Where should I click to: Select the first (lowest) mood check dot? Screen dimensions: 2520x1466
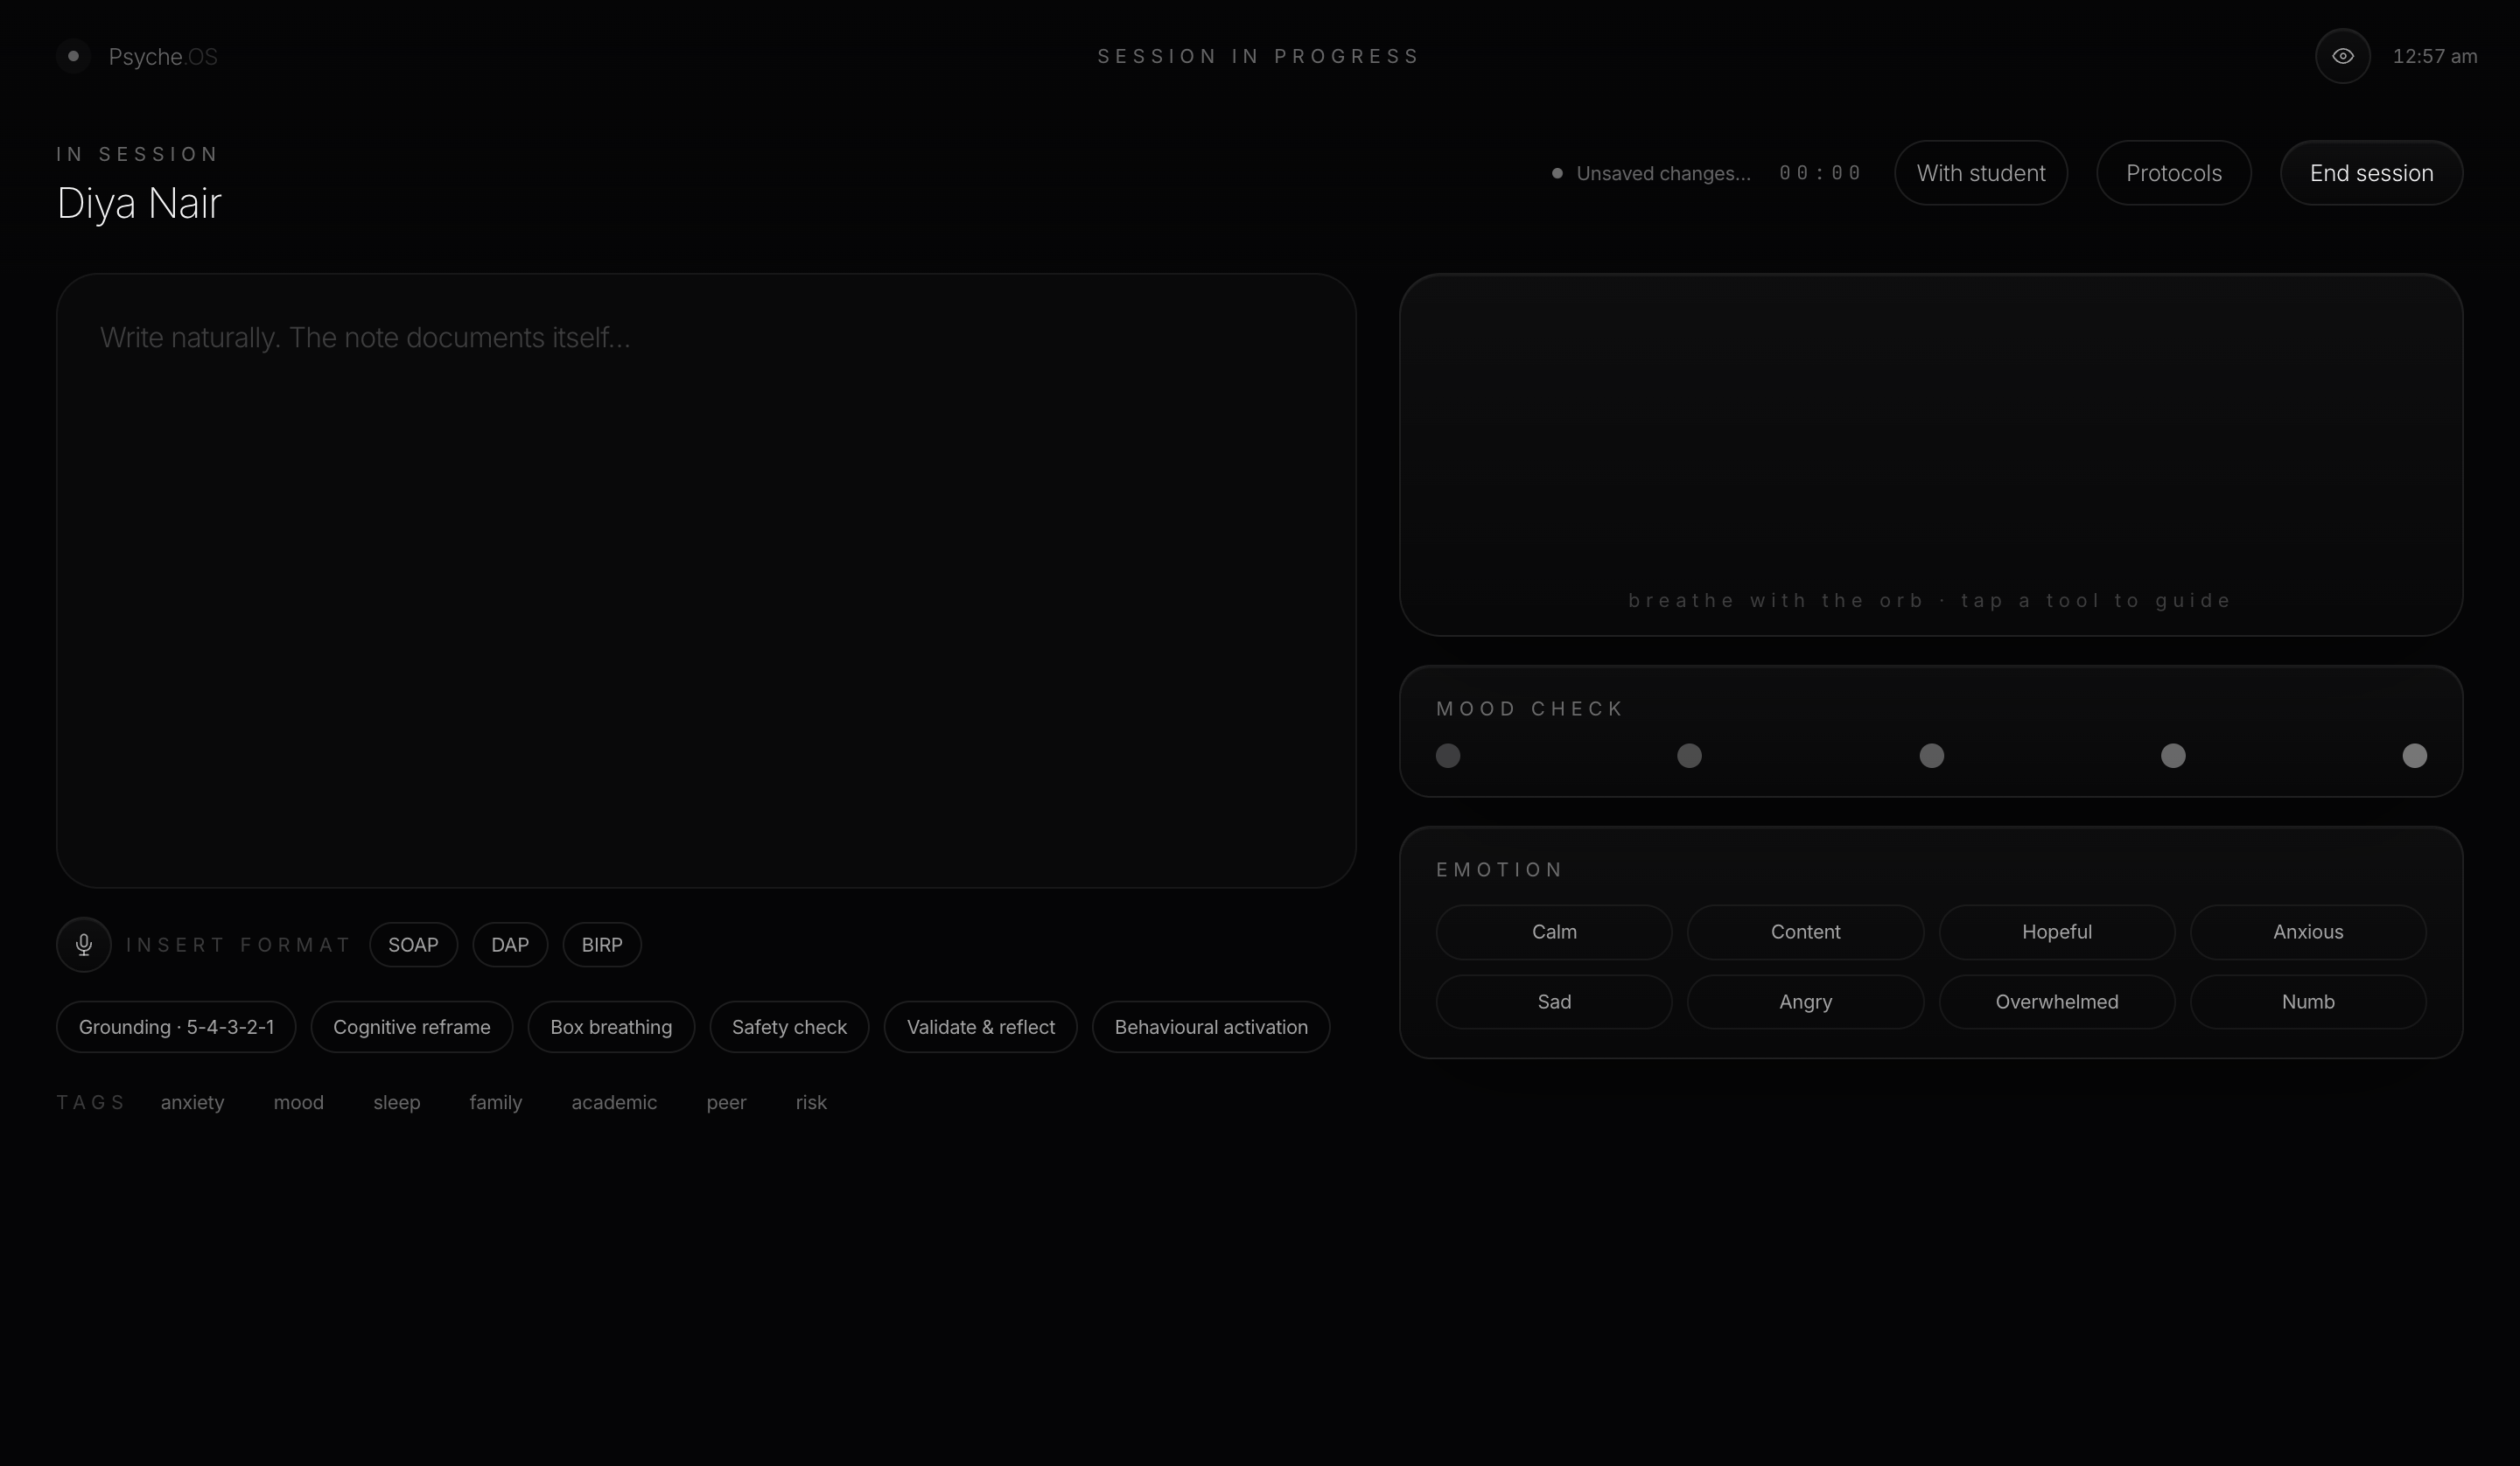(1447, 755)
